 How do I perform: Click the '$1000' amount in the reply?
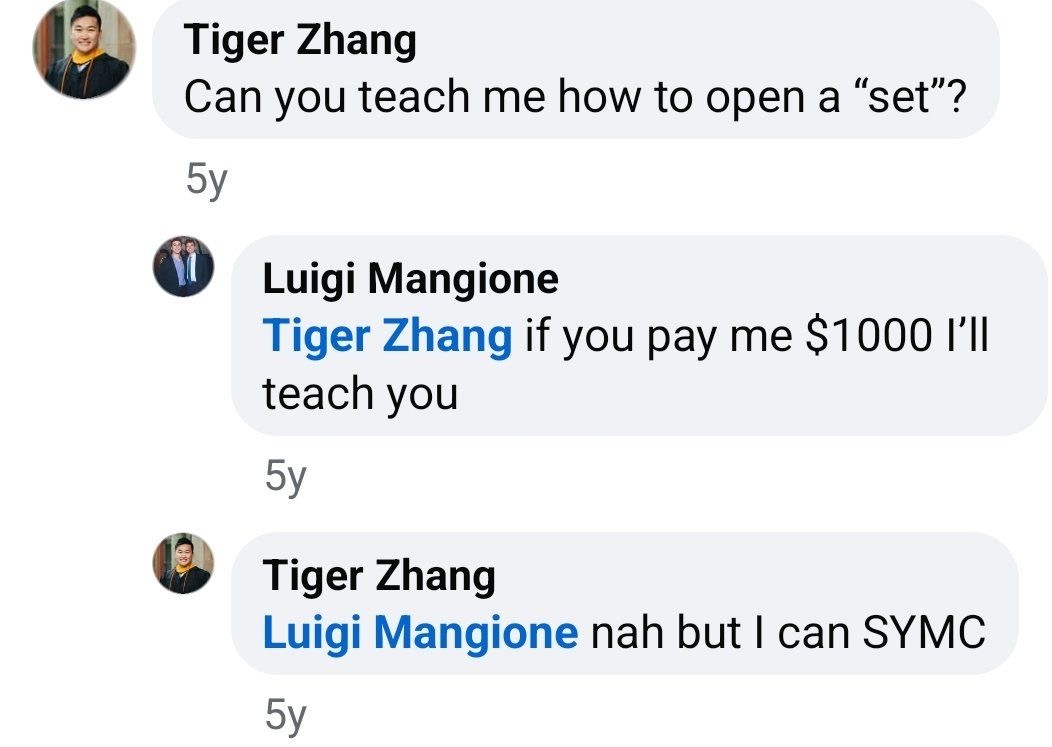(x=868, y=335)
